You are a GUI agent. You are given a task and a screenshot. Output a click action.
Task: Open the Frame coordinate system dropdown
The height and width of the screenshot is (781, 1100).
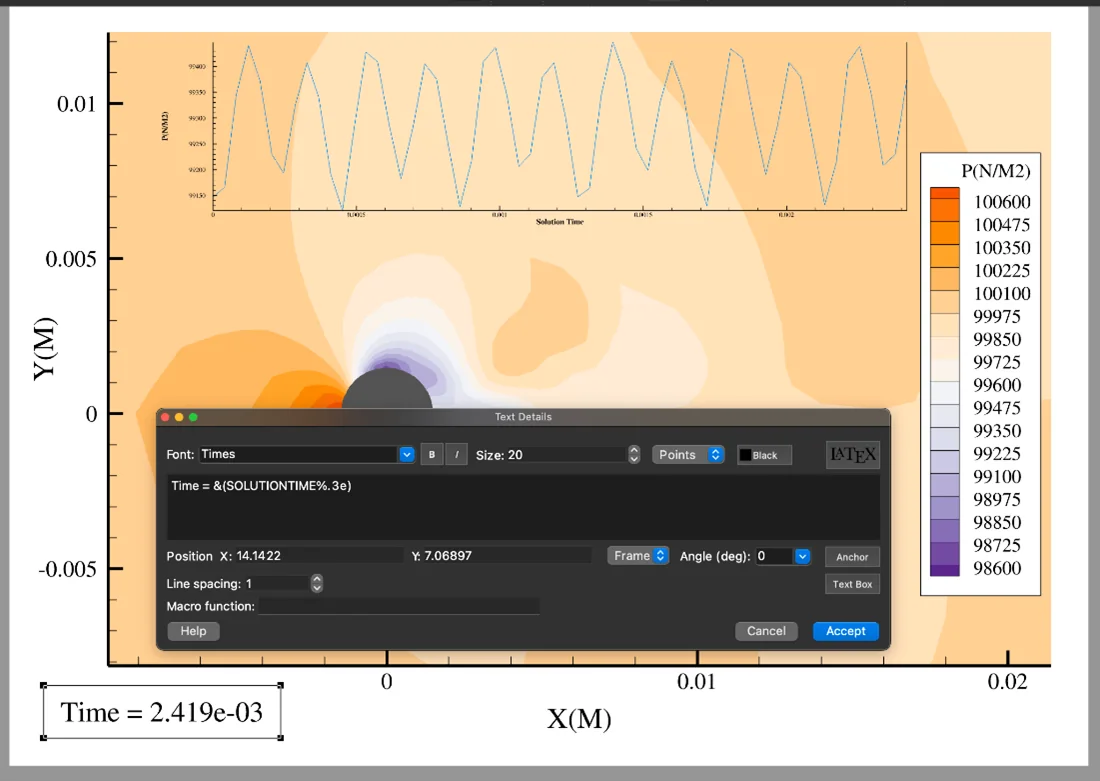coord(638,556)
